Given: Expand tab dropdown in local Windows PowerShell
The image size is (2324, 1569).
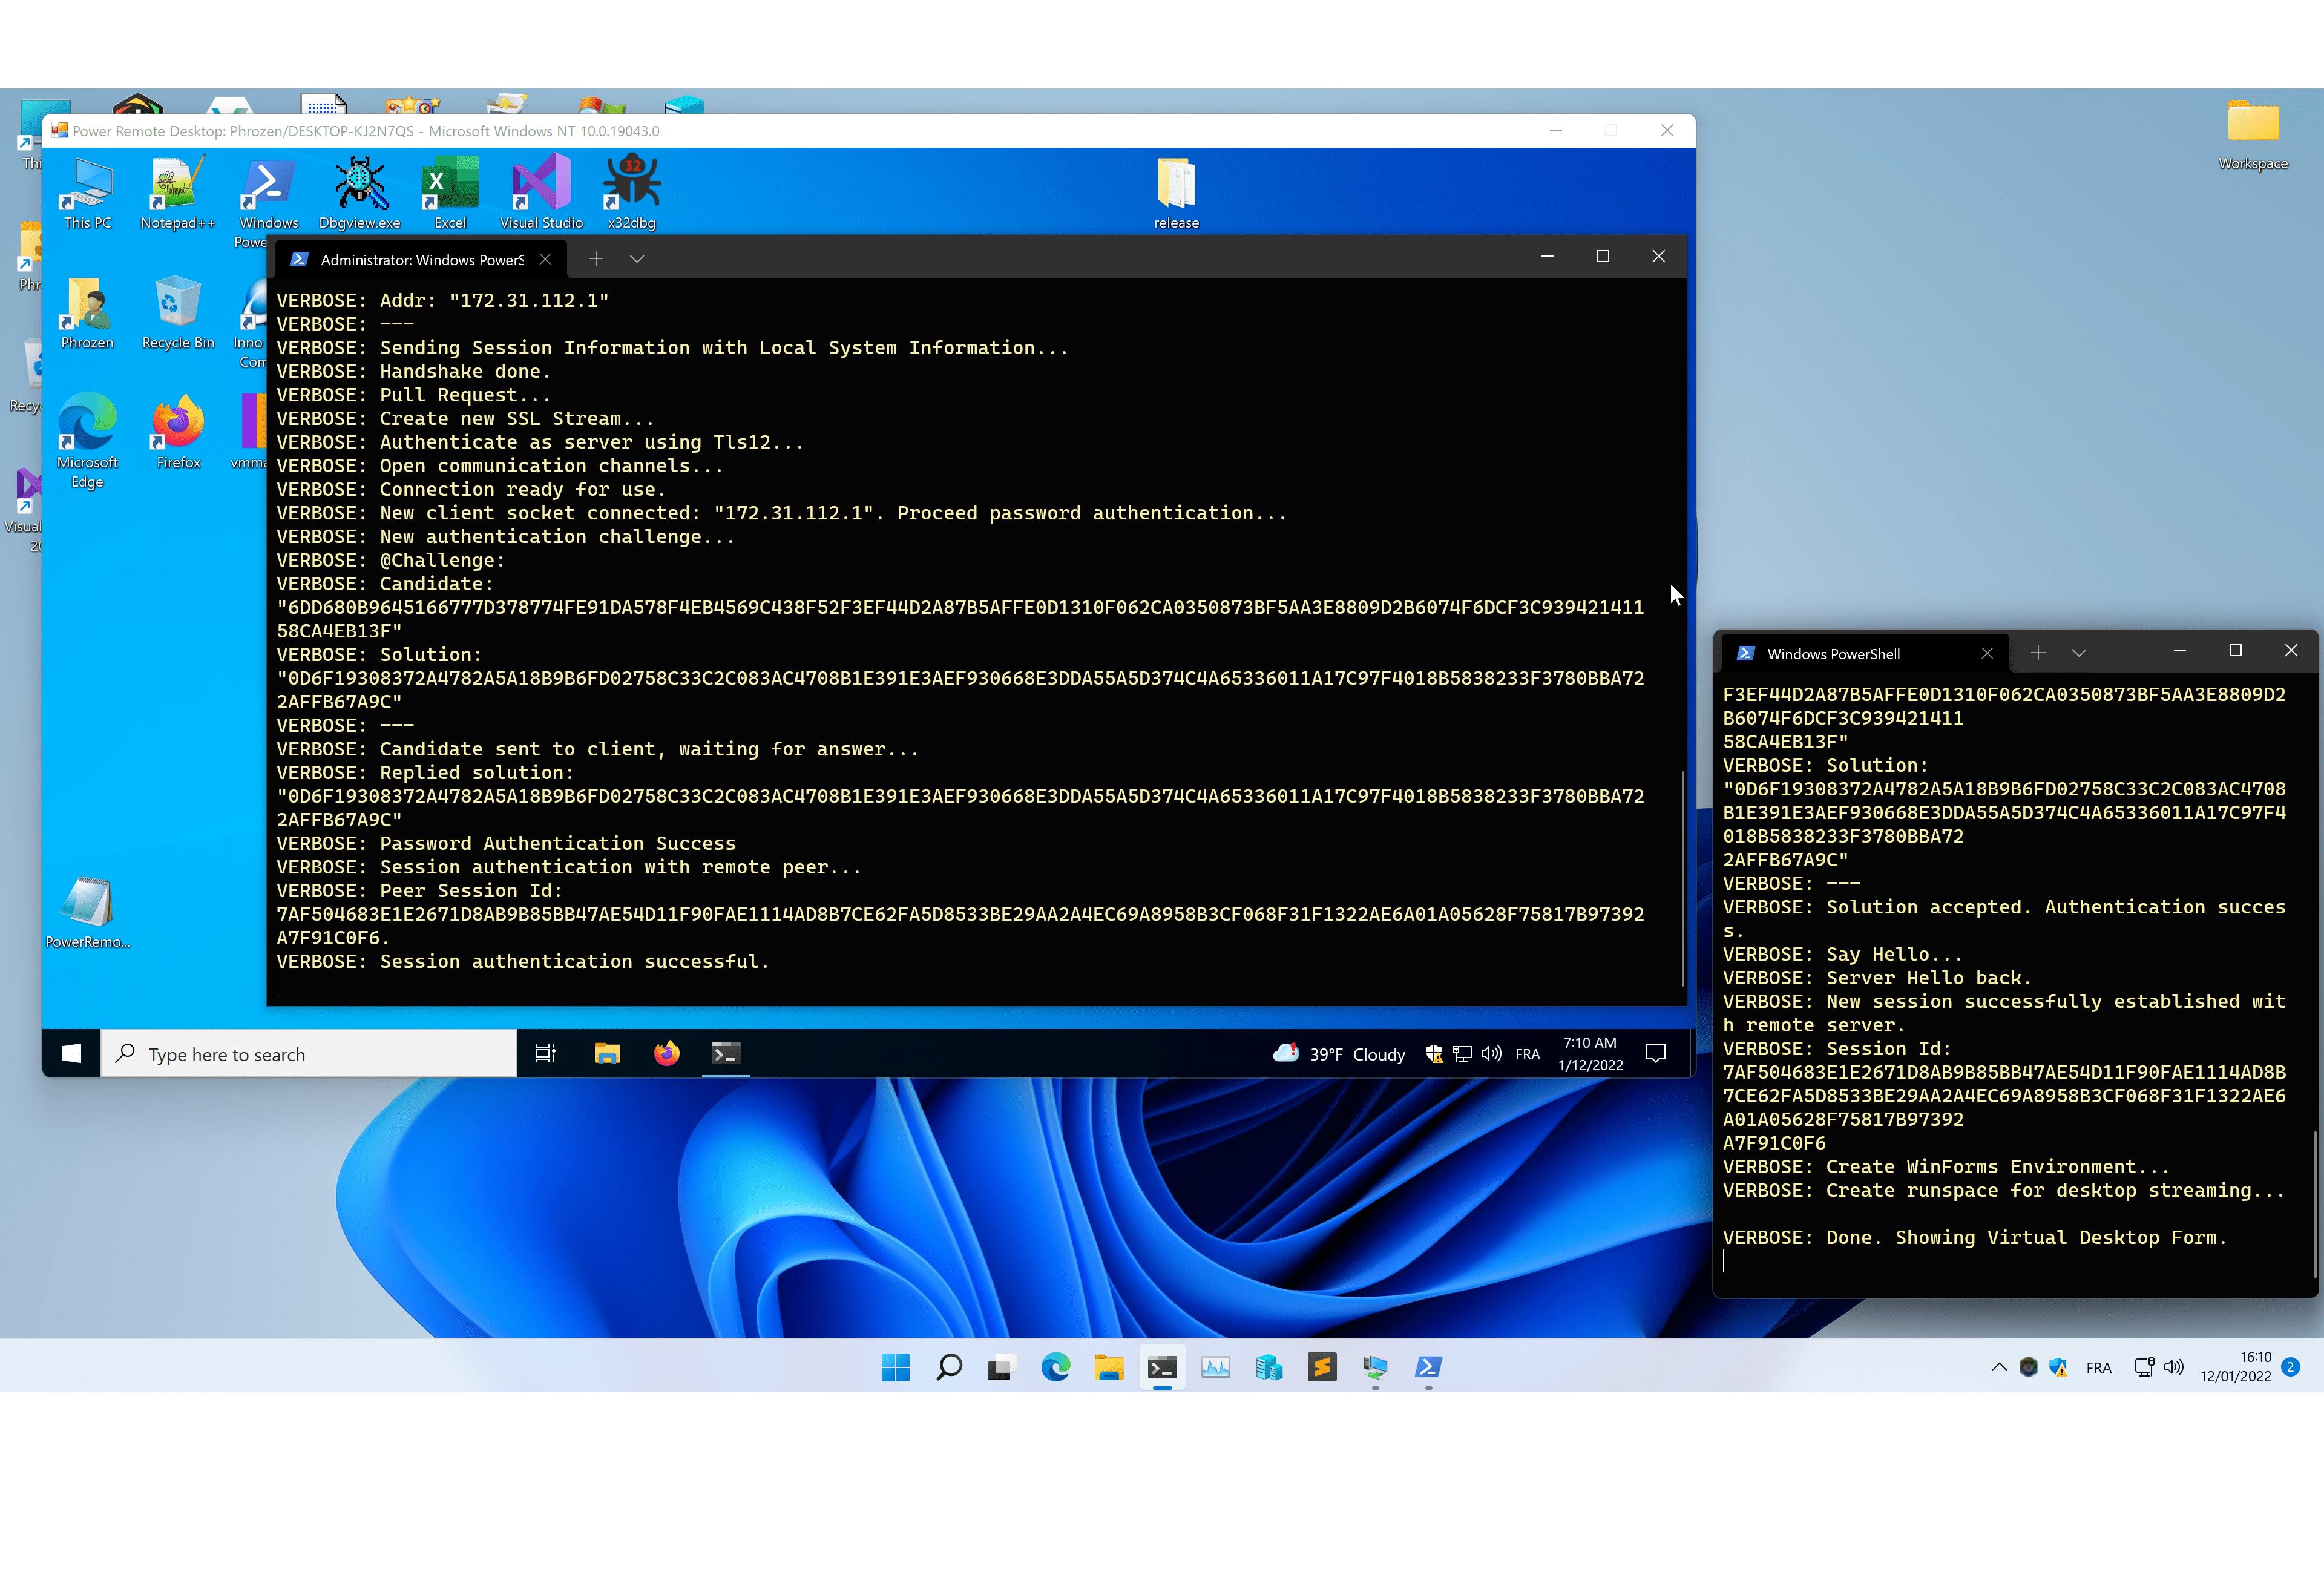Looking at the screenshot, I should (2079, 653).
